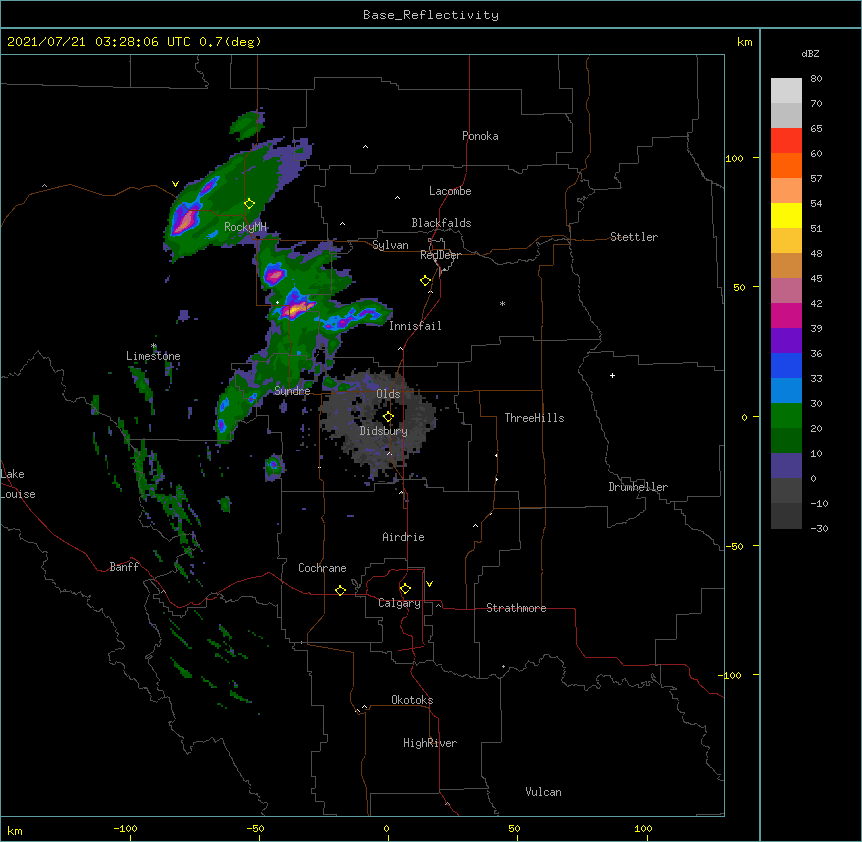Click the HighRiver city label
The height and width of the screenshot is (842, 862).
(430, 743)
